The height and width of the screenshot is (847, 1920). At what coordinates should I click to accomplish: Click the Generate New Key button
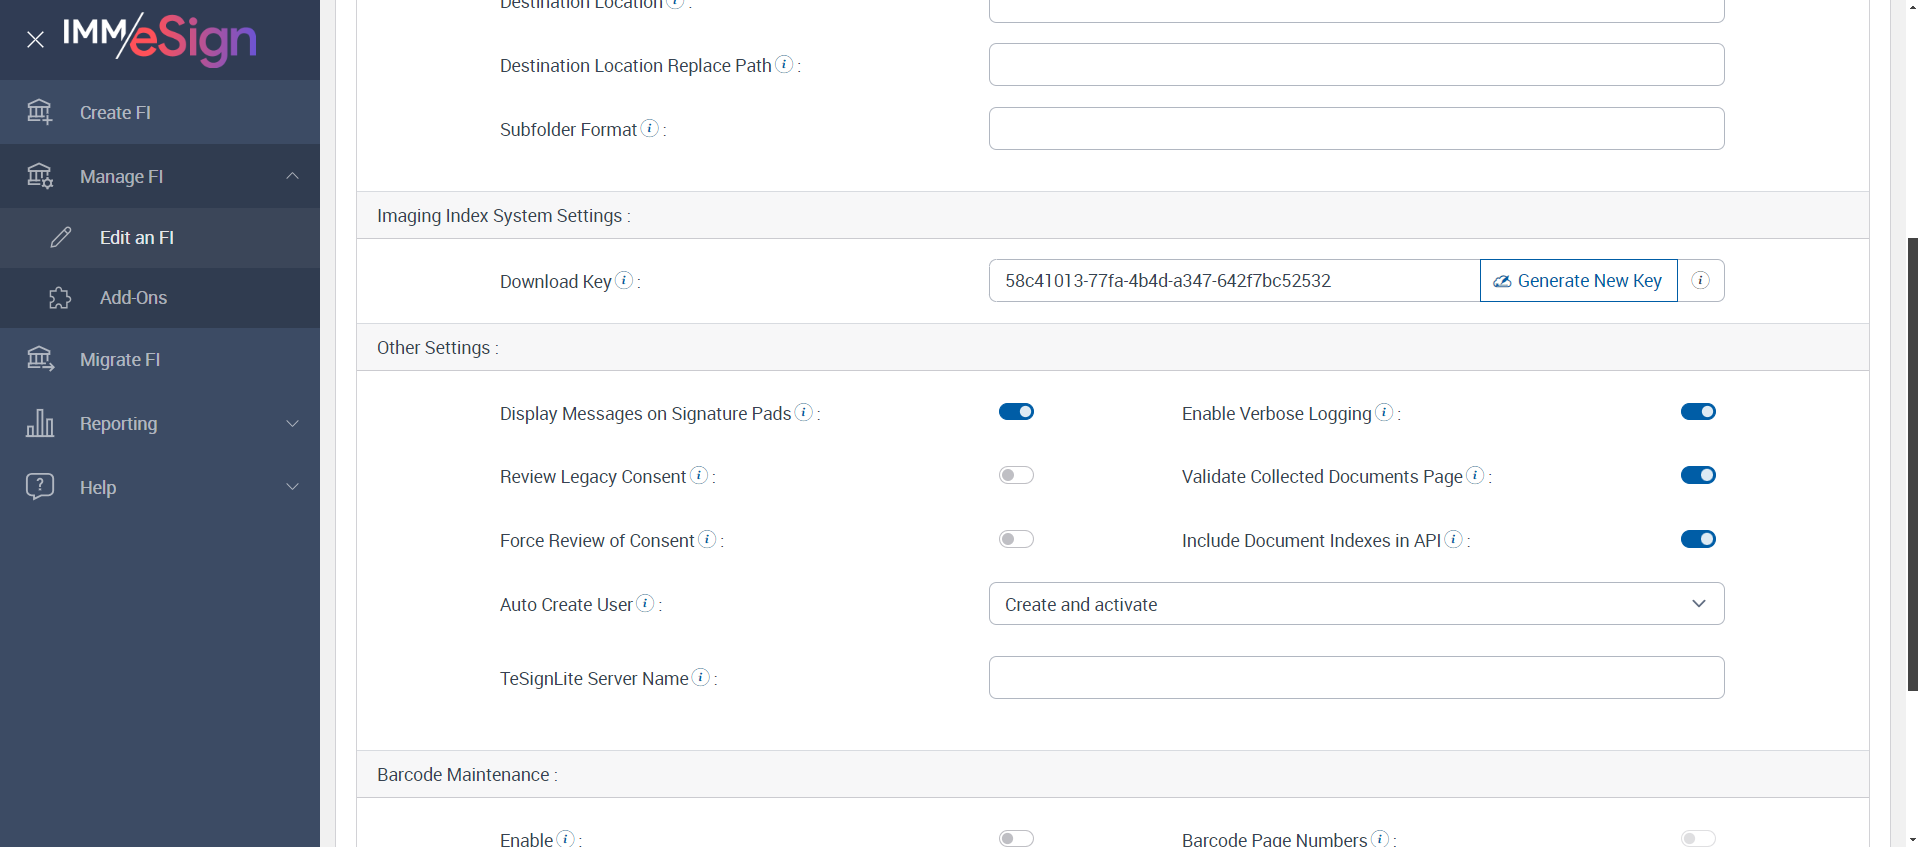coord(1578,281)
